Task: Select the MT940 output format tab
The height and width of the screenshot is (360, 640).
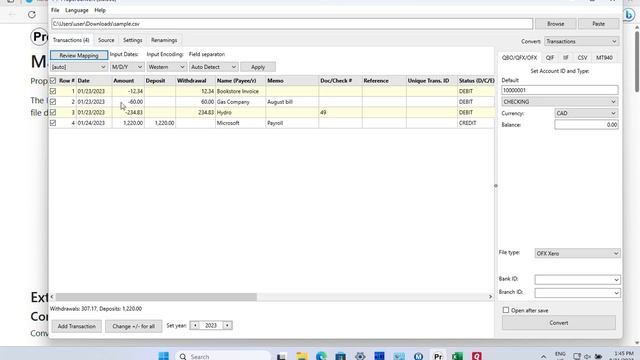Action: tap(604, 58)
